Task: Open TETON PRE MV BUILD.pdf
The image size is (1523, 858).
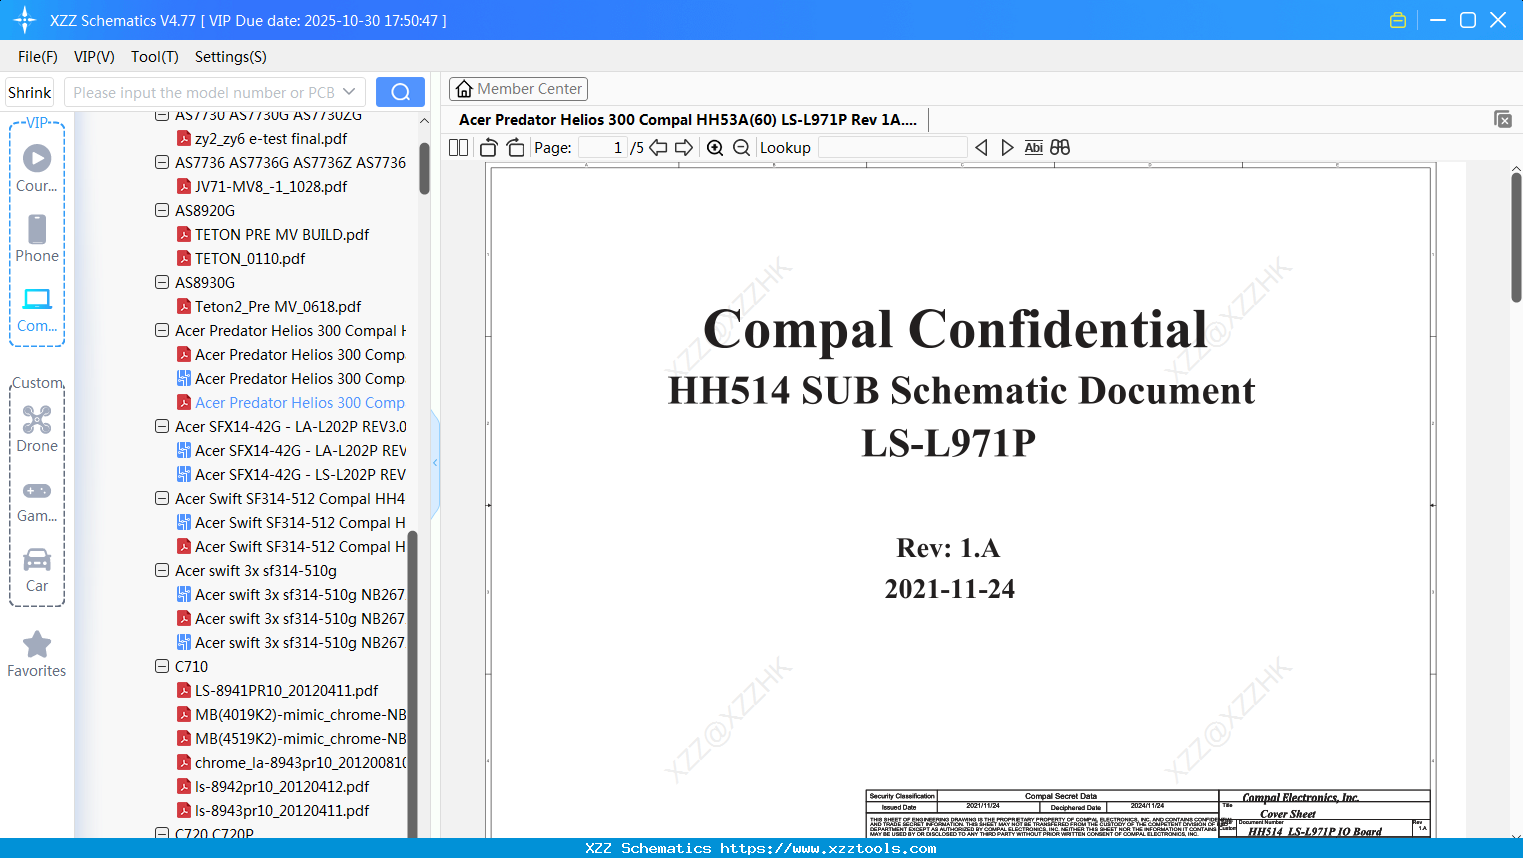Action: coord(282,234)
